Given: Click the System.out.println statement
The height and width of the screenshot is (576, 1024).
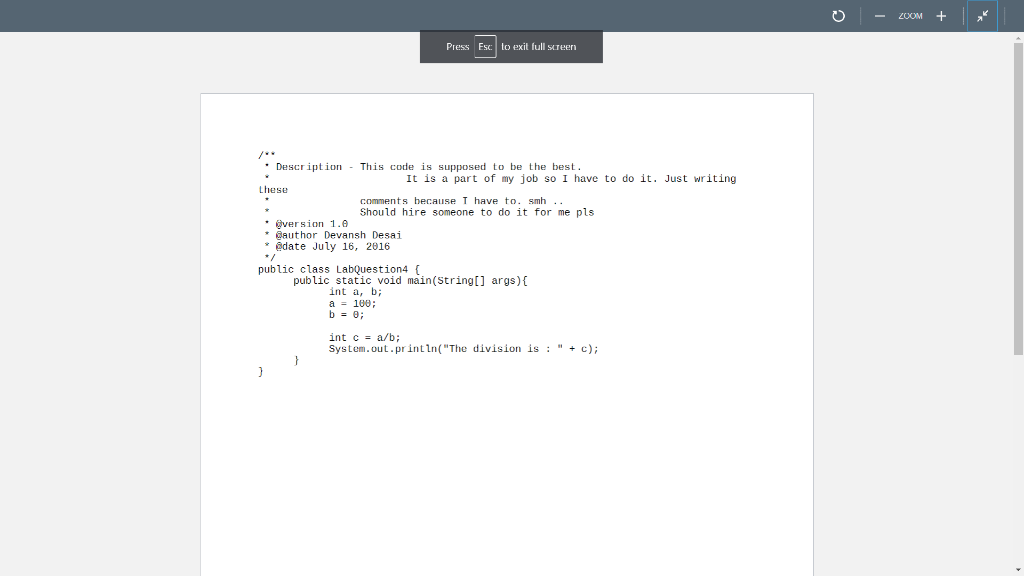Looking at the screenshot, I should coord(462,348).
